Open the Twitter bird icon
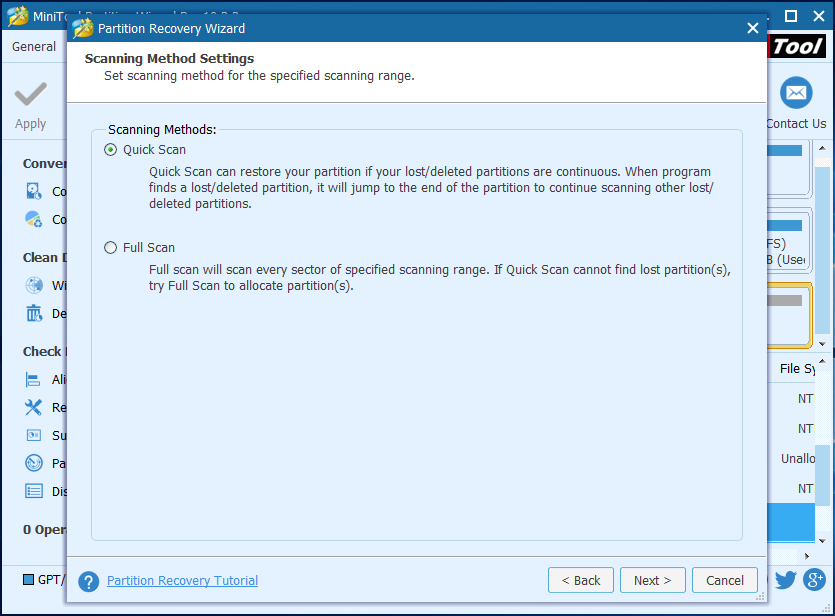The image size is (835, 616). point(784,579)
